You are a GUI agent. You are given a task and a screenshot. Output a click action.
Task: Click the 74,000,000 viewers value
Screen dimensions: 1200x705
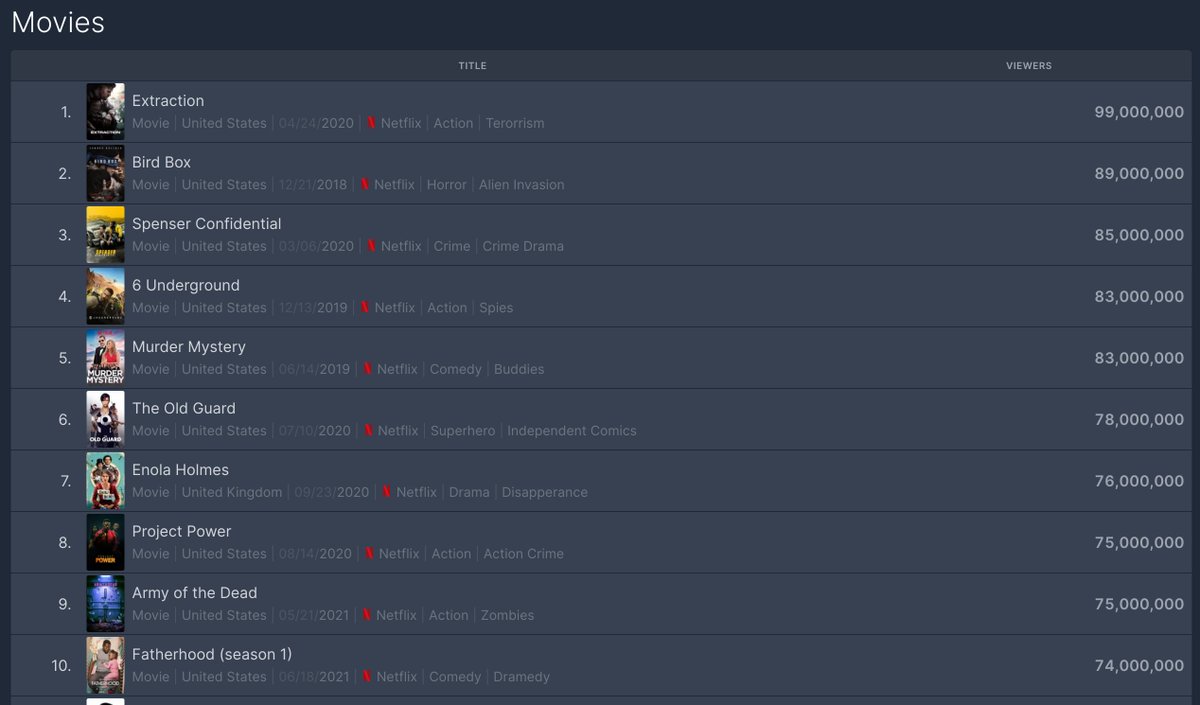(1139, 666)
